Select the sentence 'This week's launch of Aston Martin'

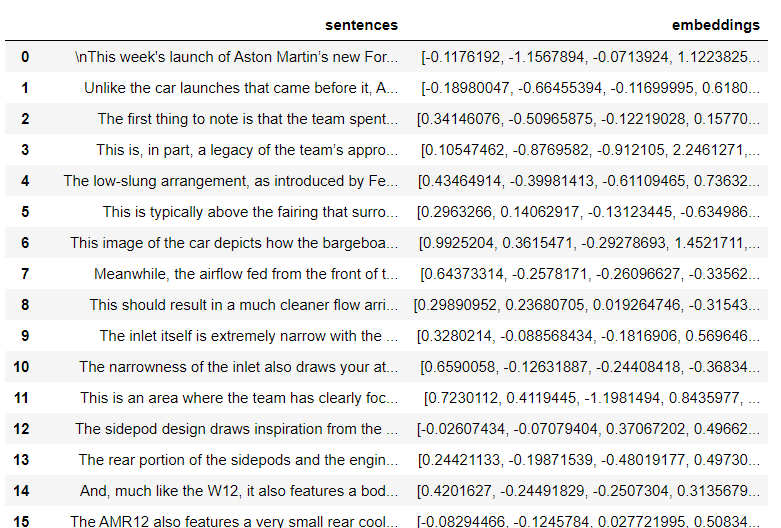point(236,57)
